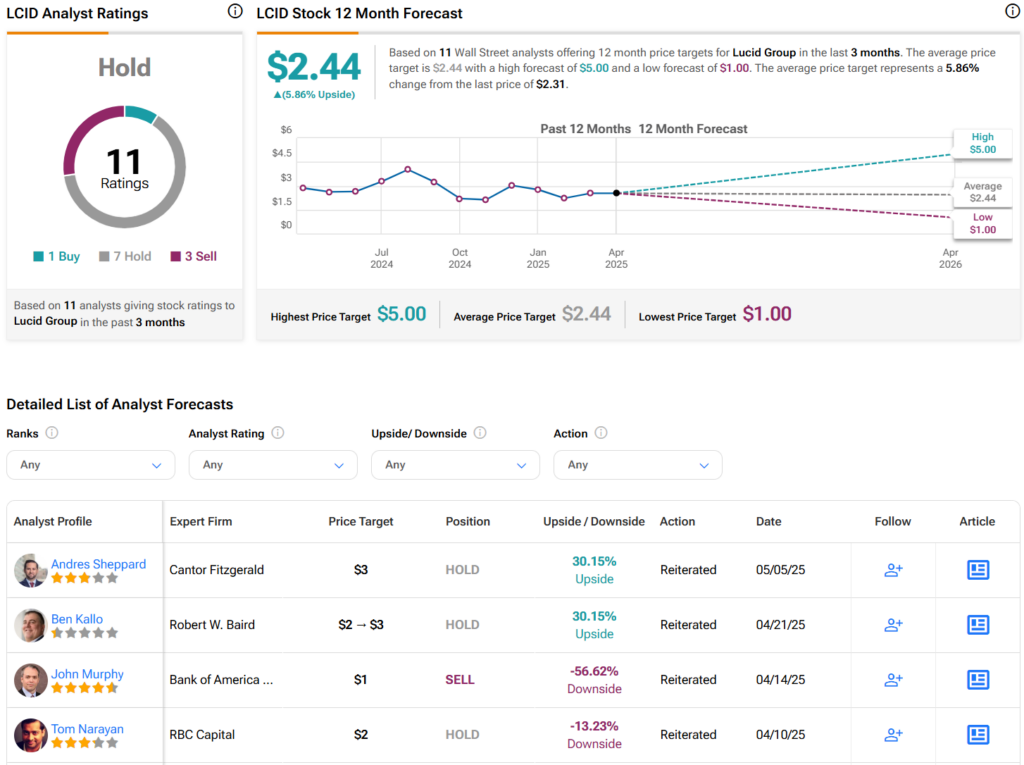Expand the Action filter dropdown
Image resolution: width=1024 pixels, height=765 pixels.
point(638,465)
